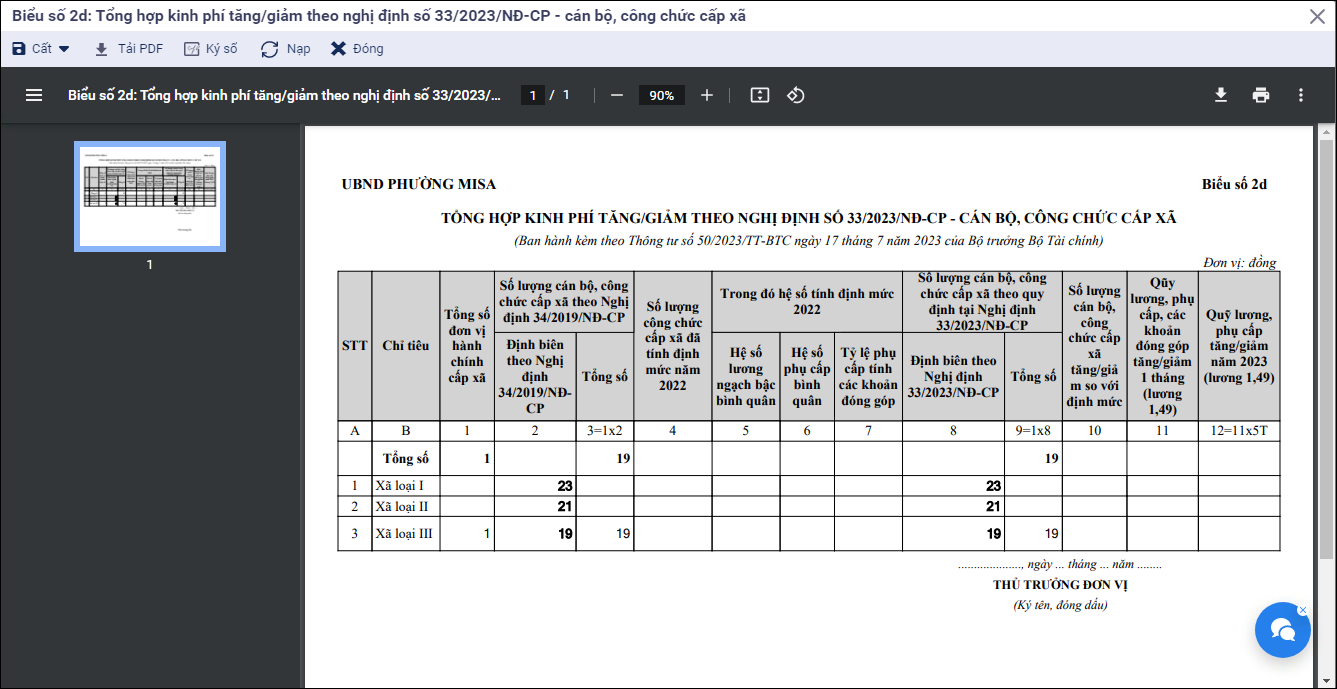Click the 'Tổng số' total row label
Screen dimensions: 1337x689
click(406, 458)
